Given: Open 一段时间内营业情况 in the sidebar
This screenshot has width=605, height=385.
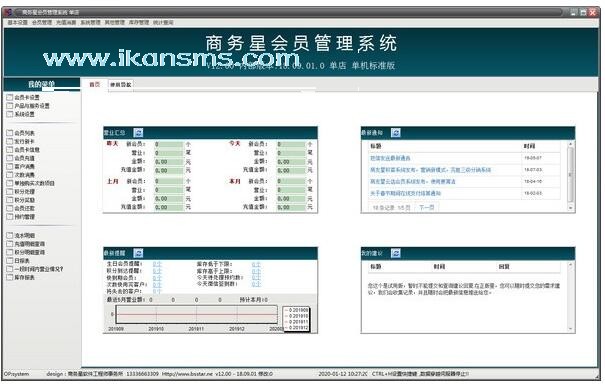Looking at the screenshot, I should coord(35,269).
